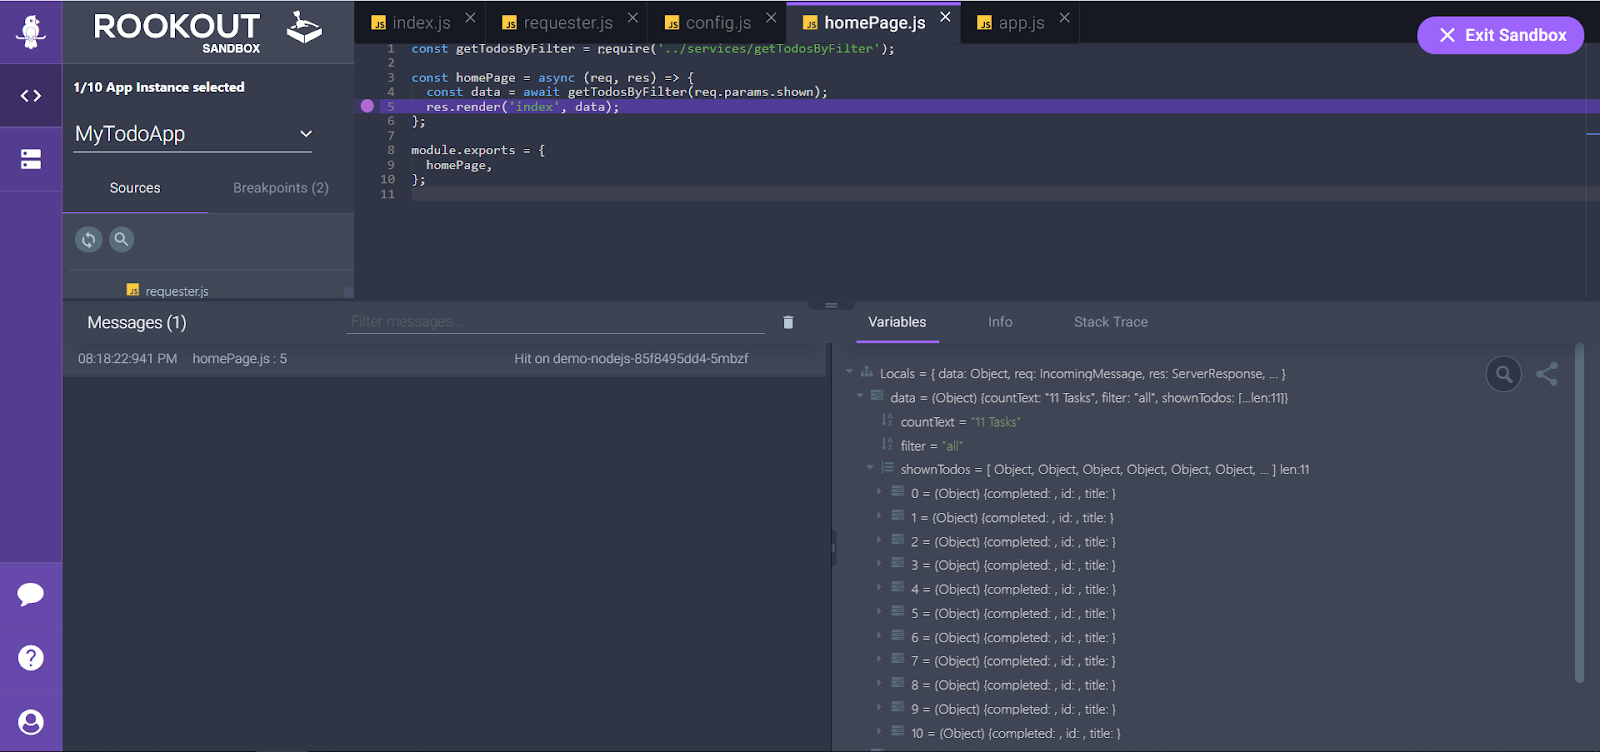The height and width of the screenshot is (752, 1600).
Task: Toggle the breakpoint dot on line 5
Action: [367, 106]
